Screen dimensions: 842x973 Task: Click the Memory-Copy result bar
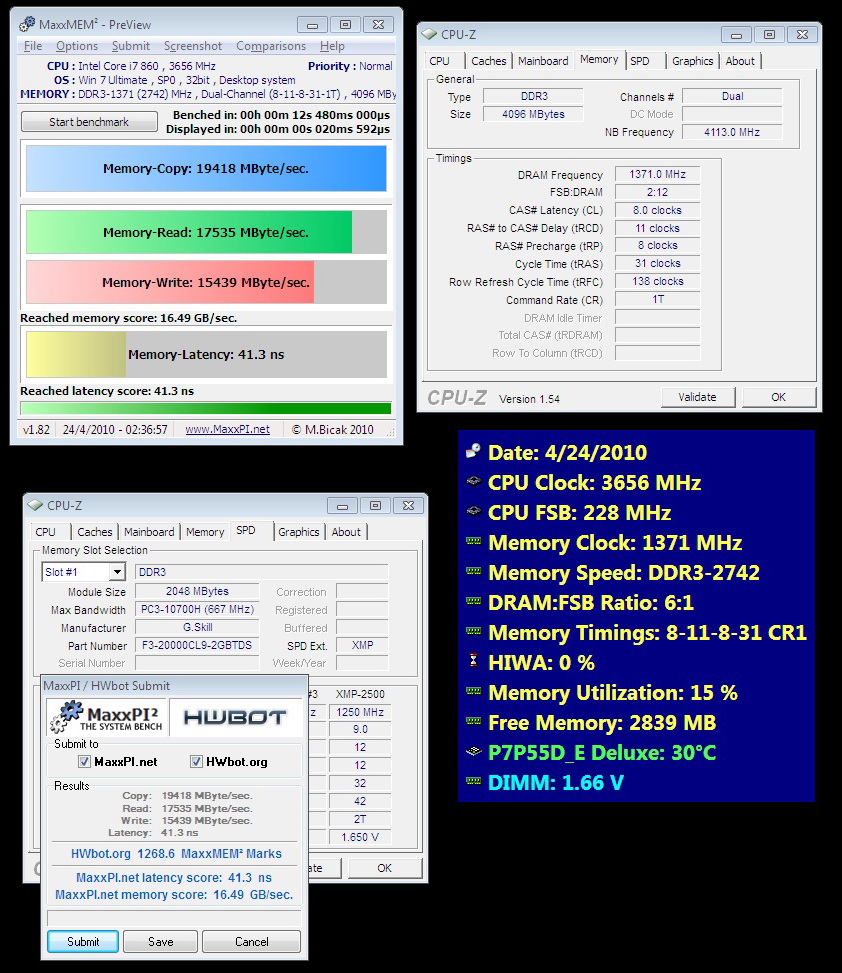tap(206, 168)
